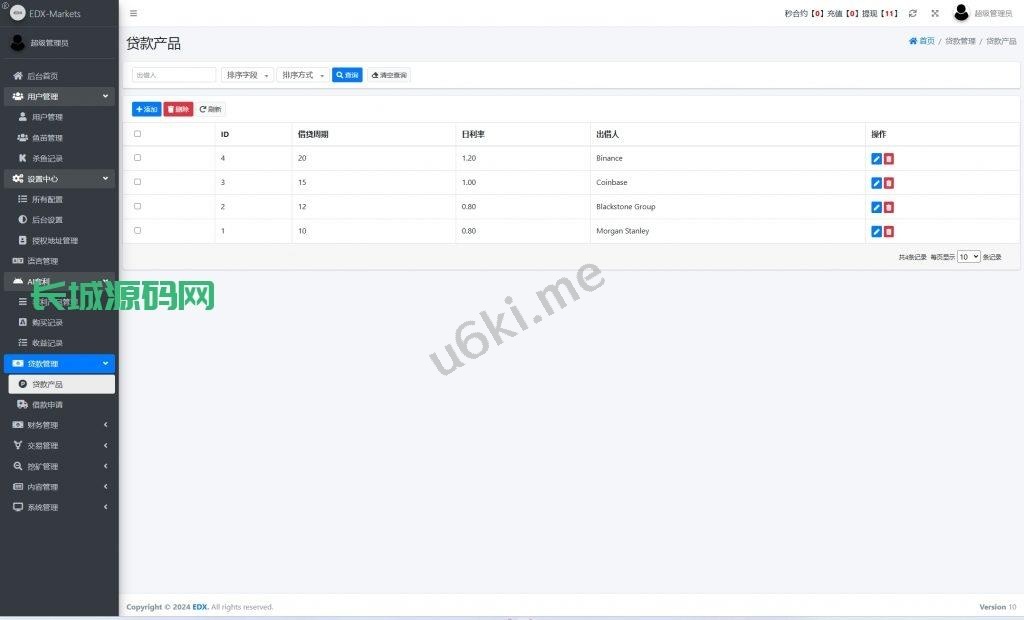Open the 排序字段 dropdown
This screenshot has height=620, width=1024.
click(x=247, y=75)
